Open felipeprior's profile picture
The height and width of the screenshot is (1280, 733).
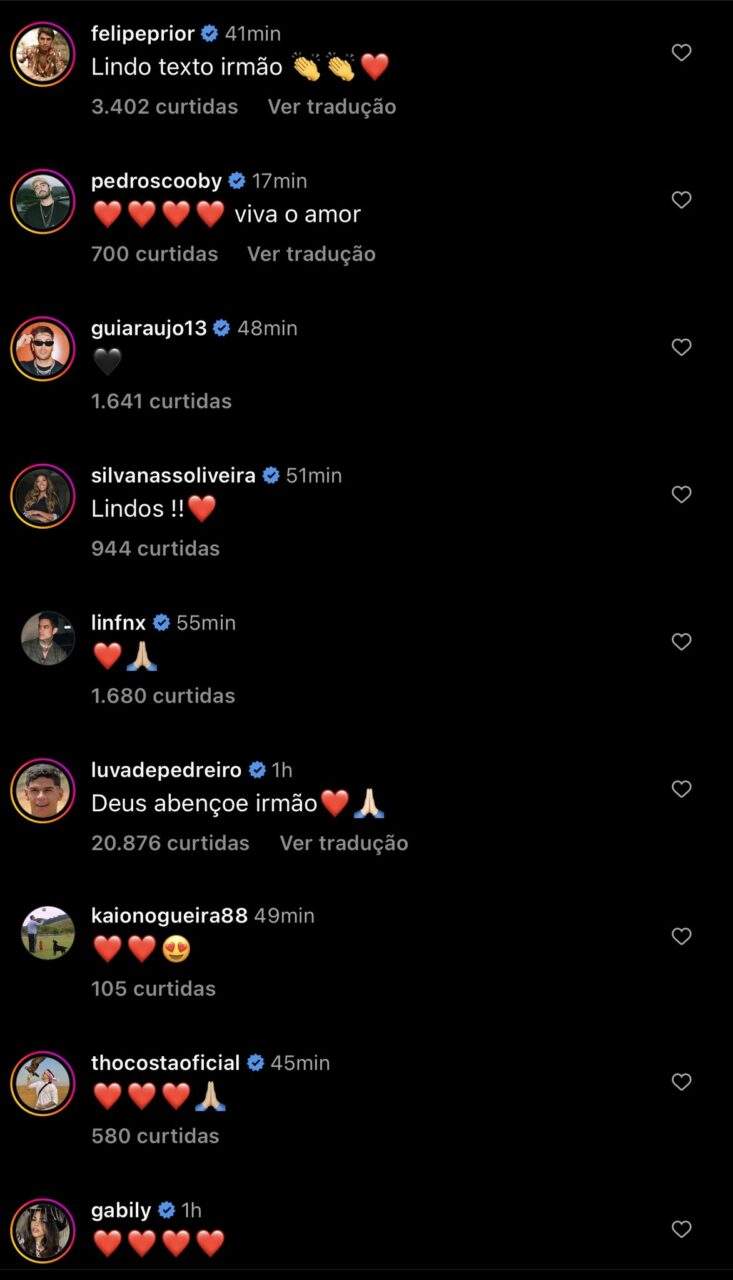43,53
